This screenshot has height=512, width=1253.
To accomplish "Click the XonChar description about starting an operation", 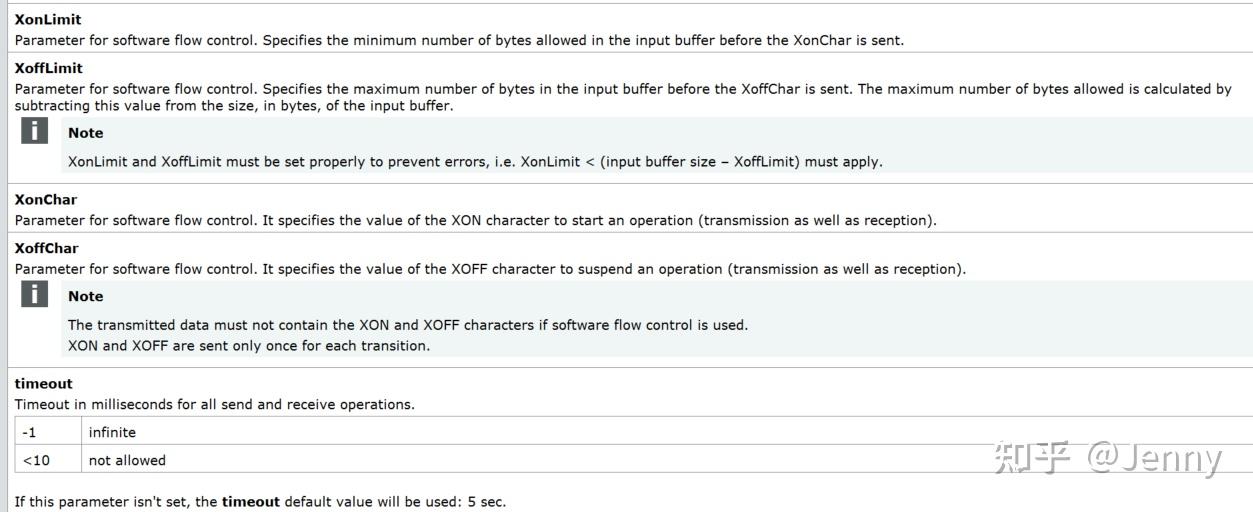I will [x=475, y=220].
